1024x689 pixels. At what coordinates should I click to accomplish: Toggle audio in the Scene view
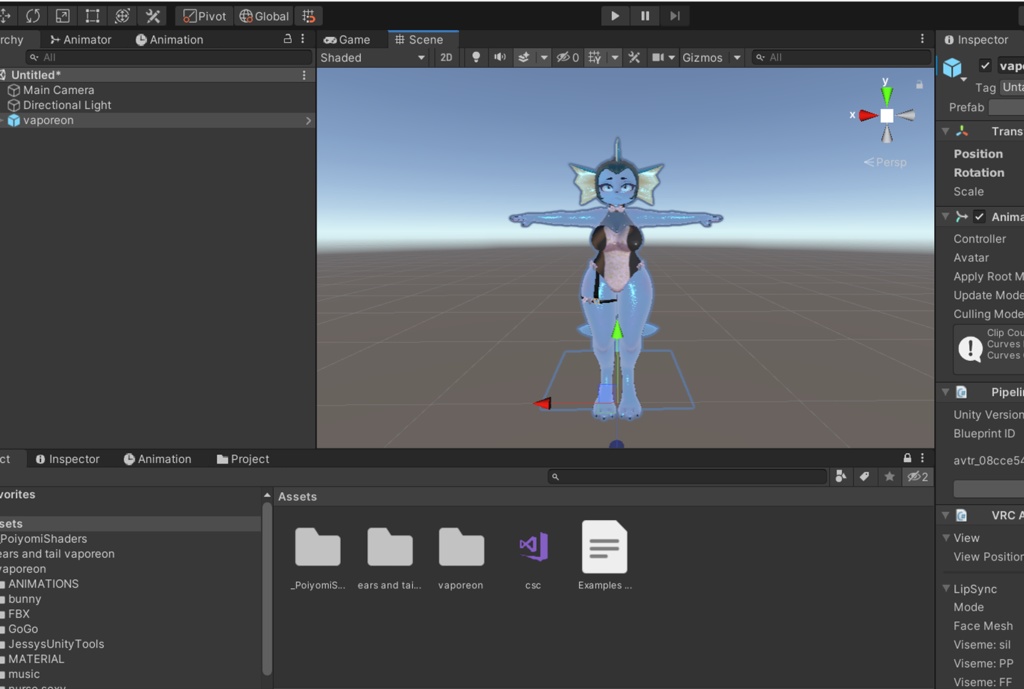pos(501,57)
